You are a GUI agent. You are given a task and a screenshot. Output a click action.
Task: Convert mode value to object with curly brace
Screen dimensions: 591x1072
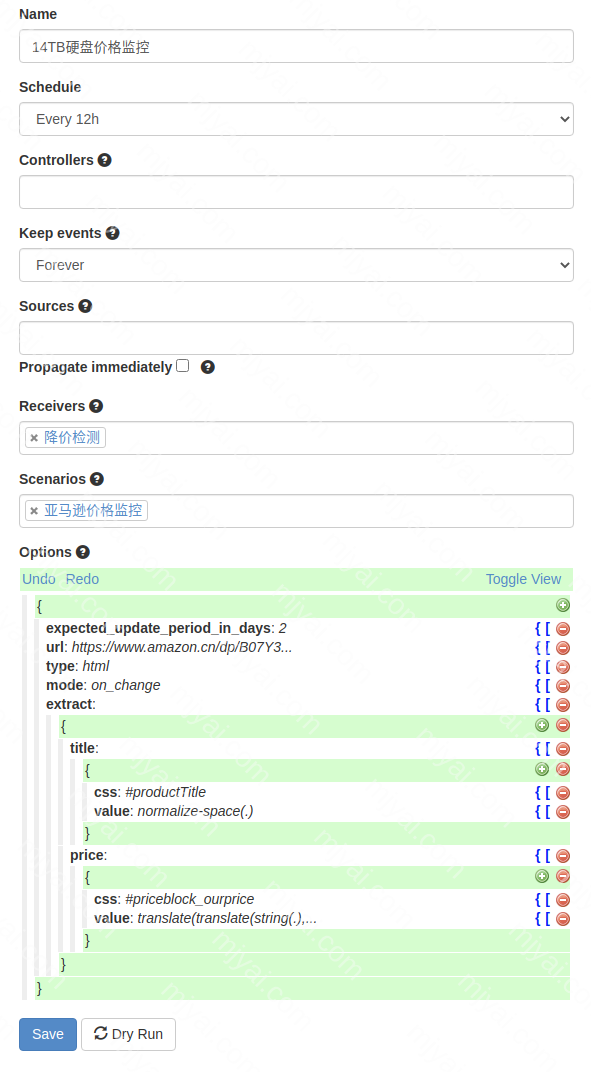538,686
